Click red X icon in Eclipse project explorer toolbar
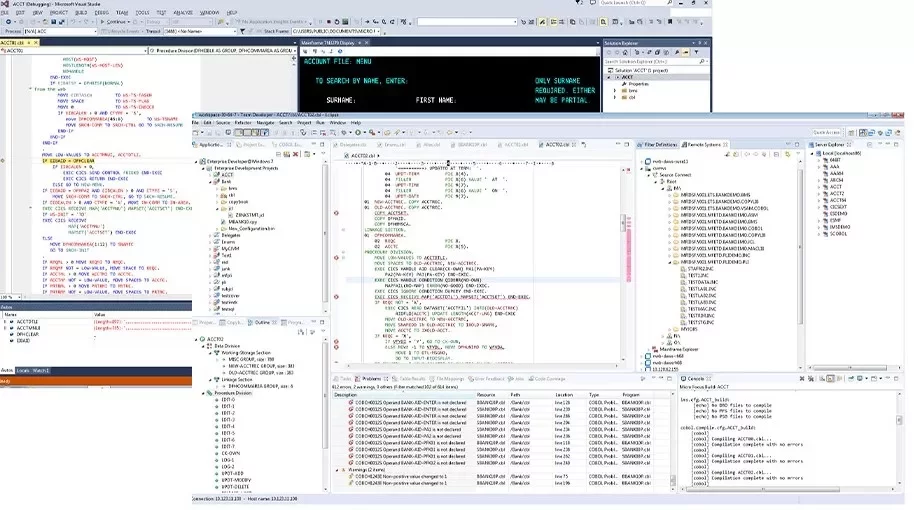This screenshot has height=510, width=914. (x=296, y=154)
